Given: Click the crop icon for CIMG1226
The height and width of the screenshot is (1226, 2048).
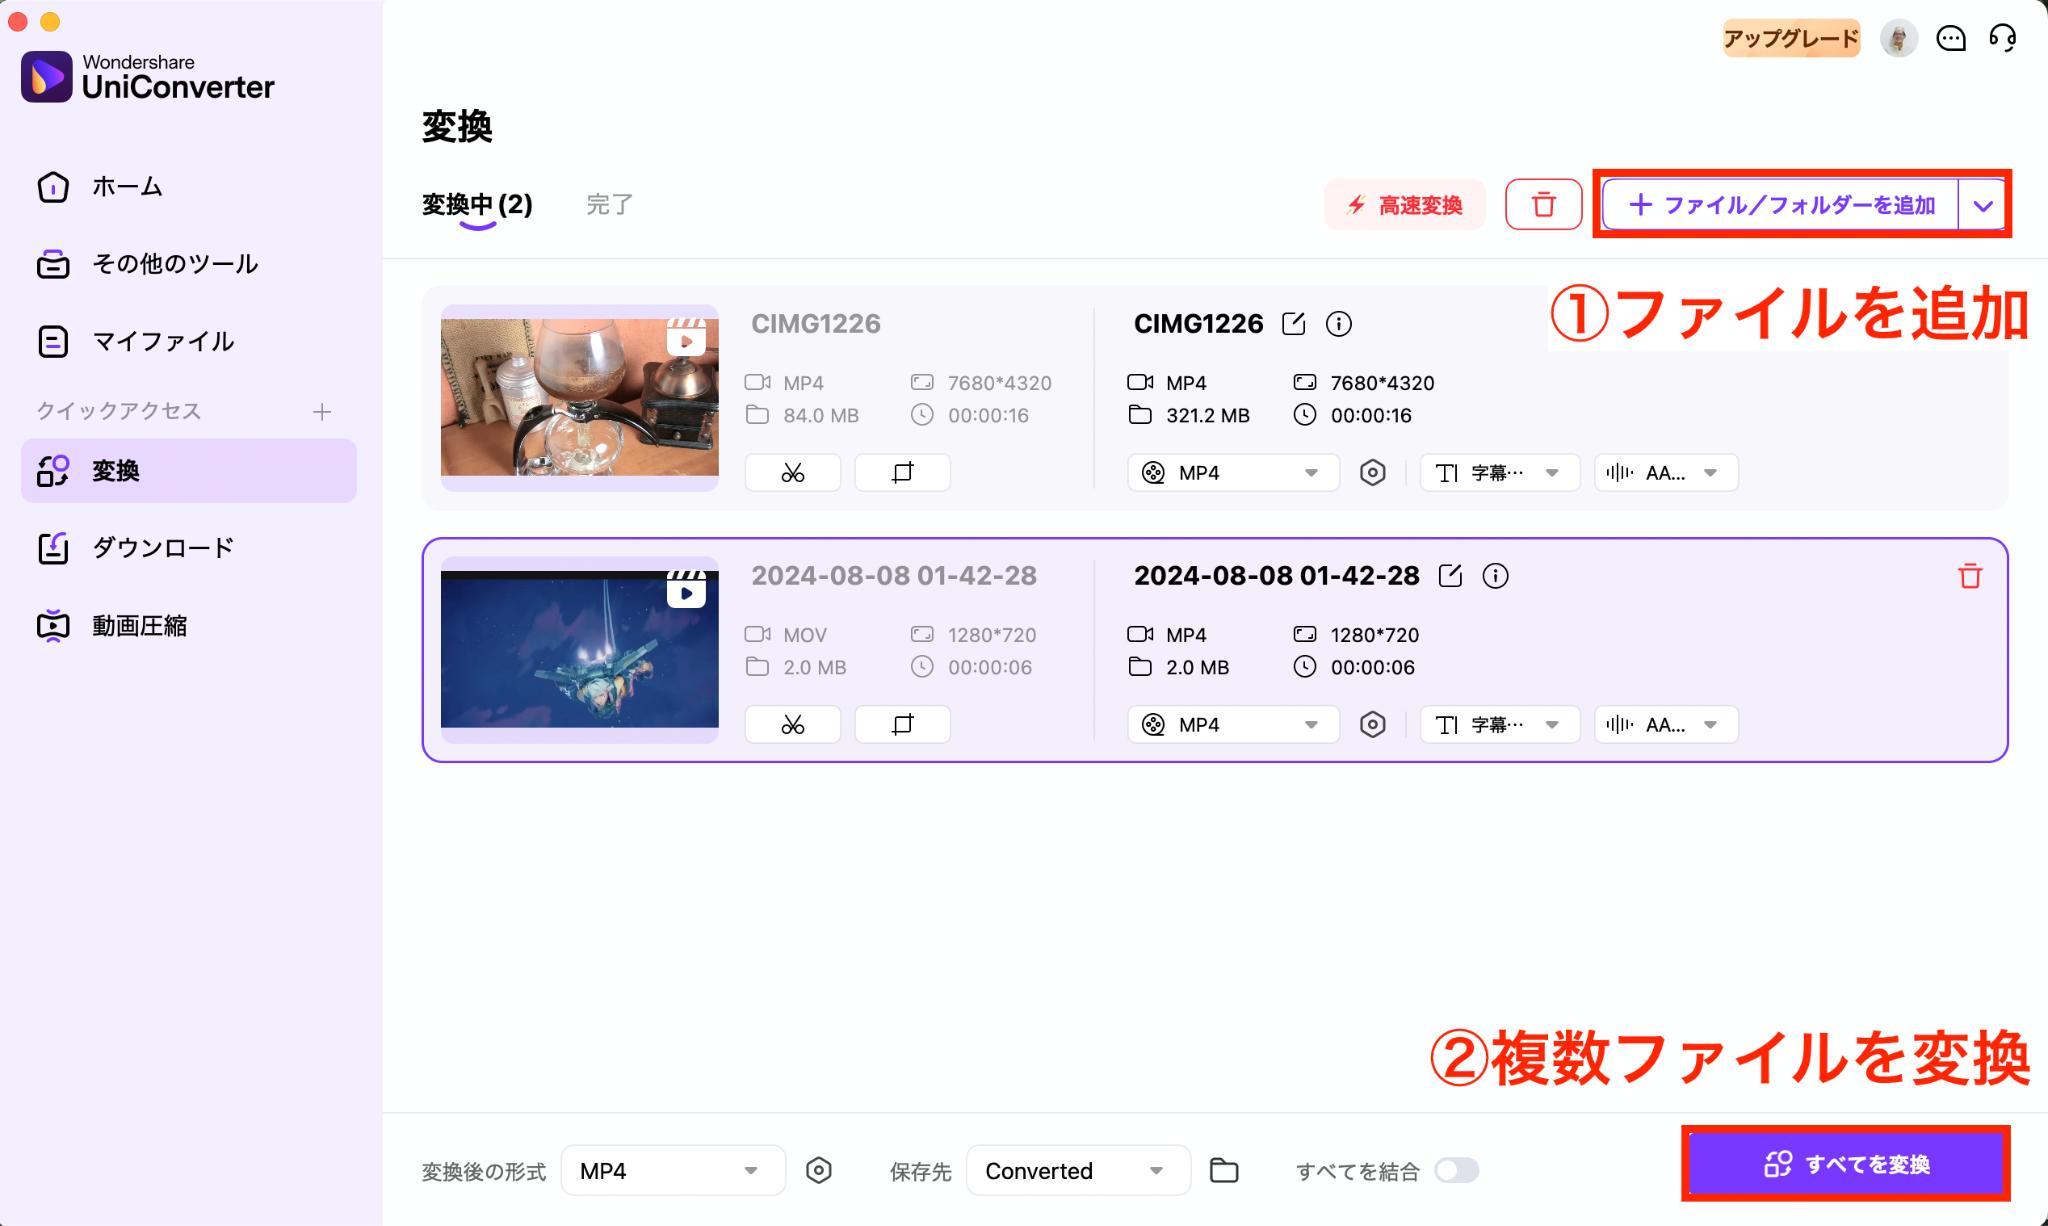Looking at the screenshot, I should pos(901,469).
